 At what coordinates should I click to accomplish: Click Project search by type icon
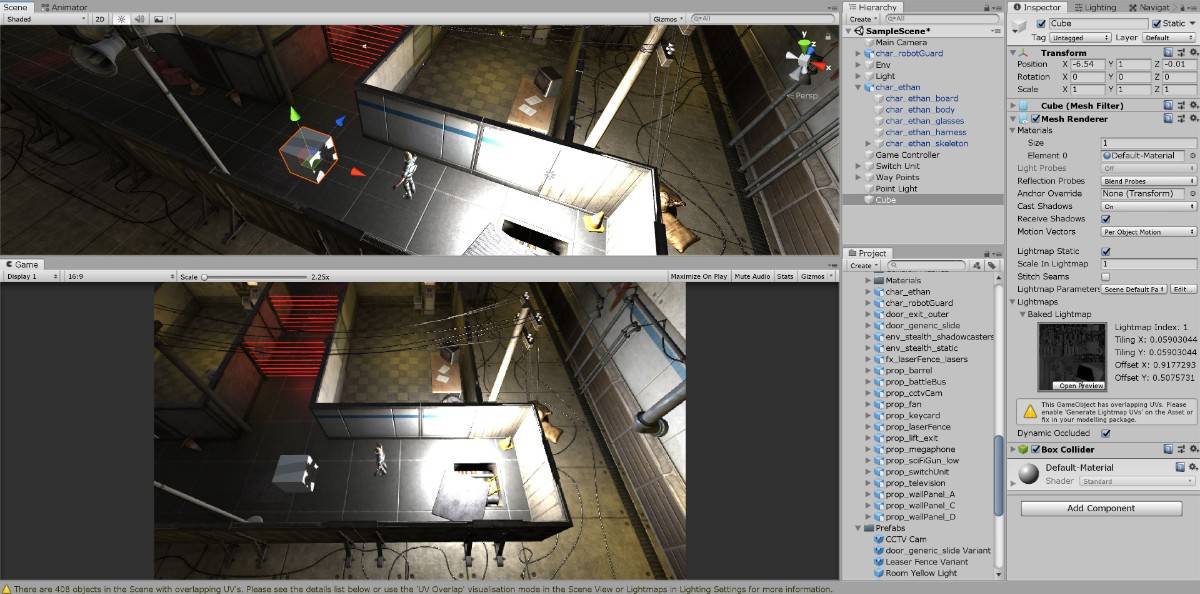(977, 266)
